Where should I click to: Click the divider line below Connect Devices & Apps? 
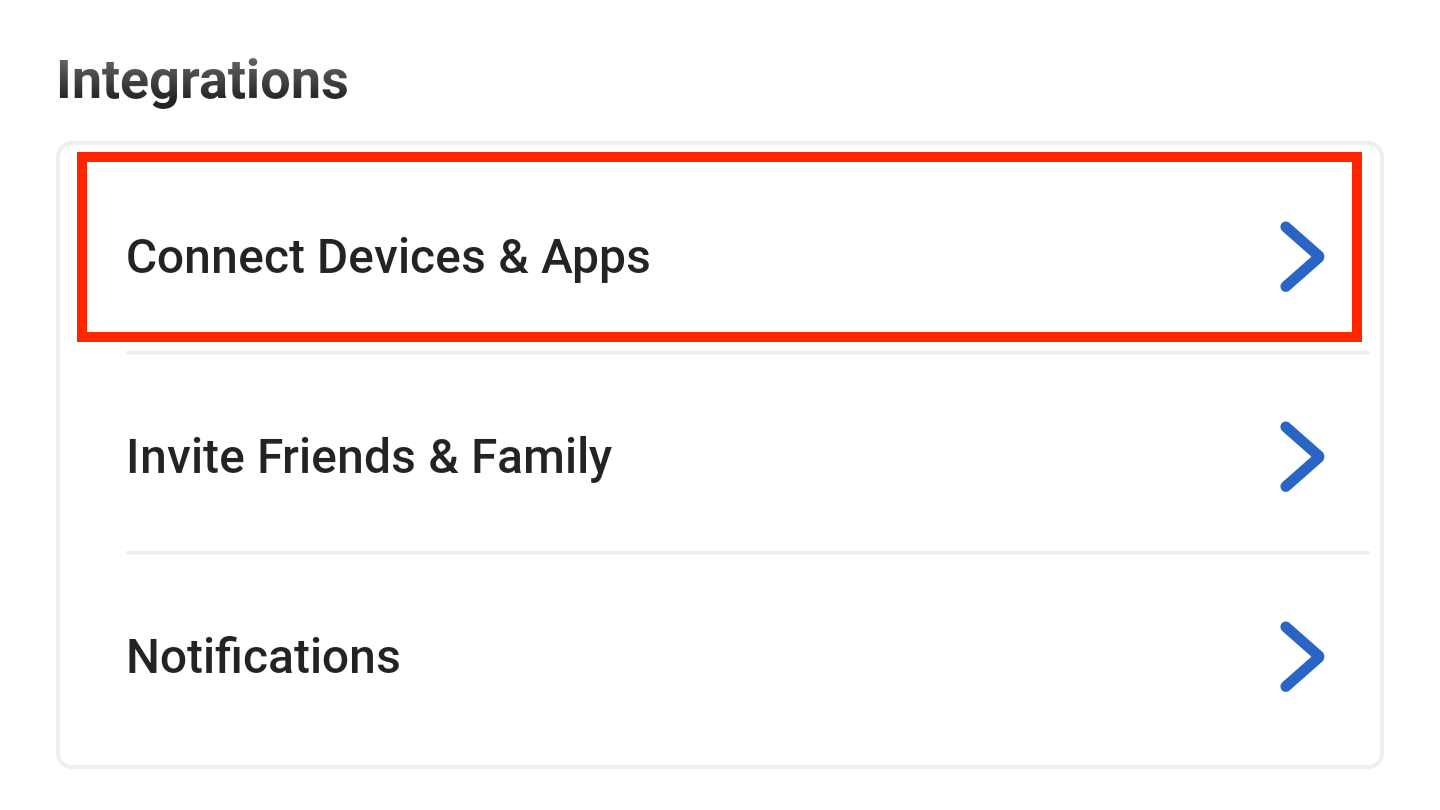tap(747, 352)
